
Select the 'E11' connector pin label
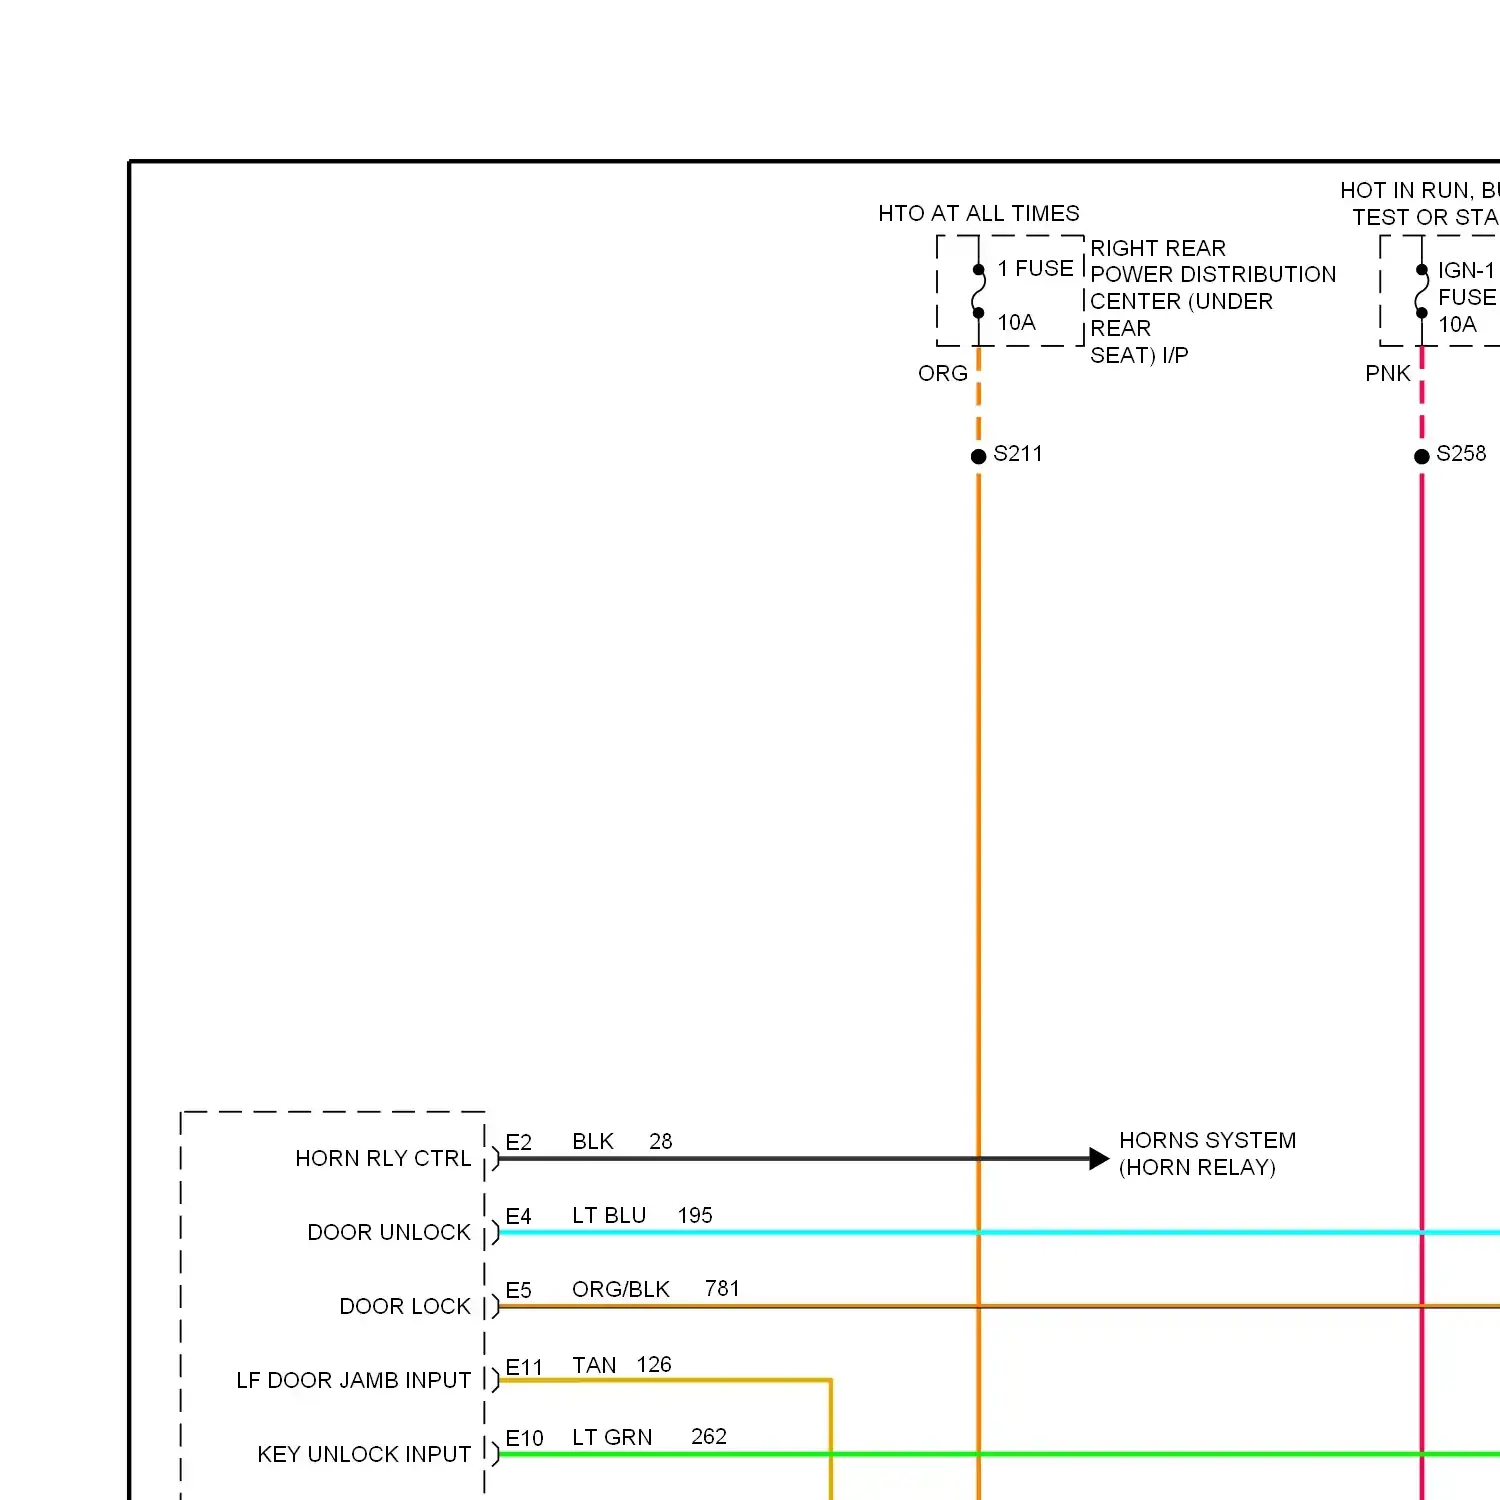point(524,1367)
